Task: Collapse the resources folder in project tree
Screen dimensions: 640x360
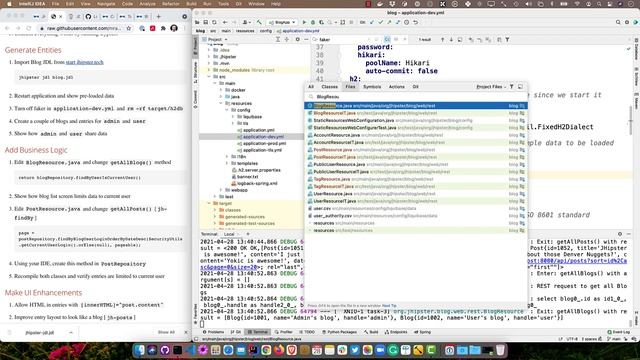Action: [221, 103]
